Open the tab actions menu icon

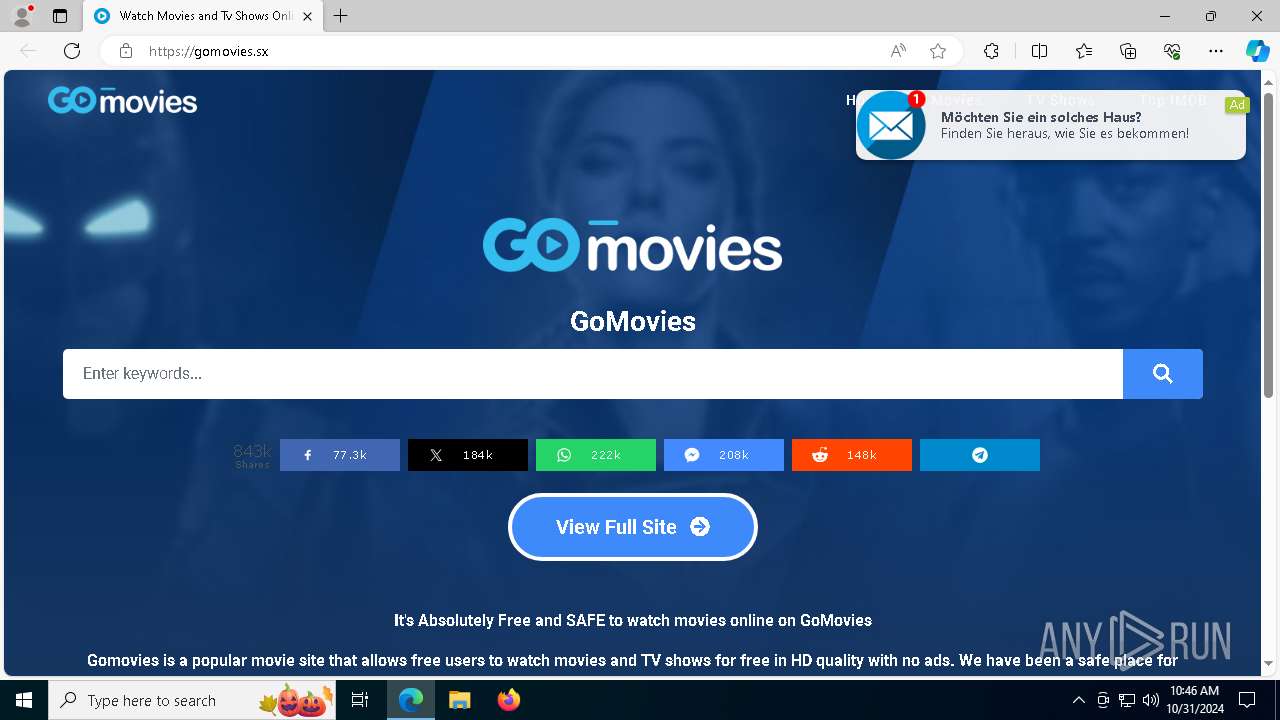[x=60, y=16]
